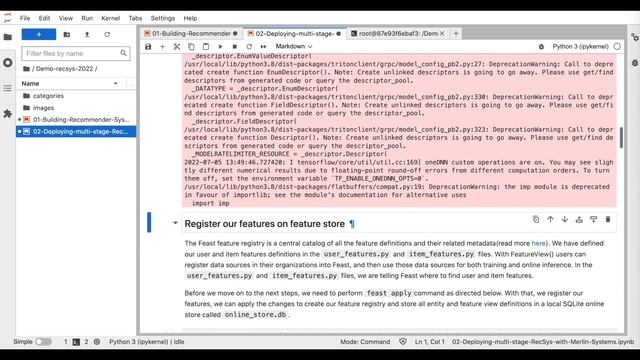Screen dimensions: 640x360
Task: Restart kernel and run all cells
Action: tap(264, 47)
